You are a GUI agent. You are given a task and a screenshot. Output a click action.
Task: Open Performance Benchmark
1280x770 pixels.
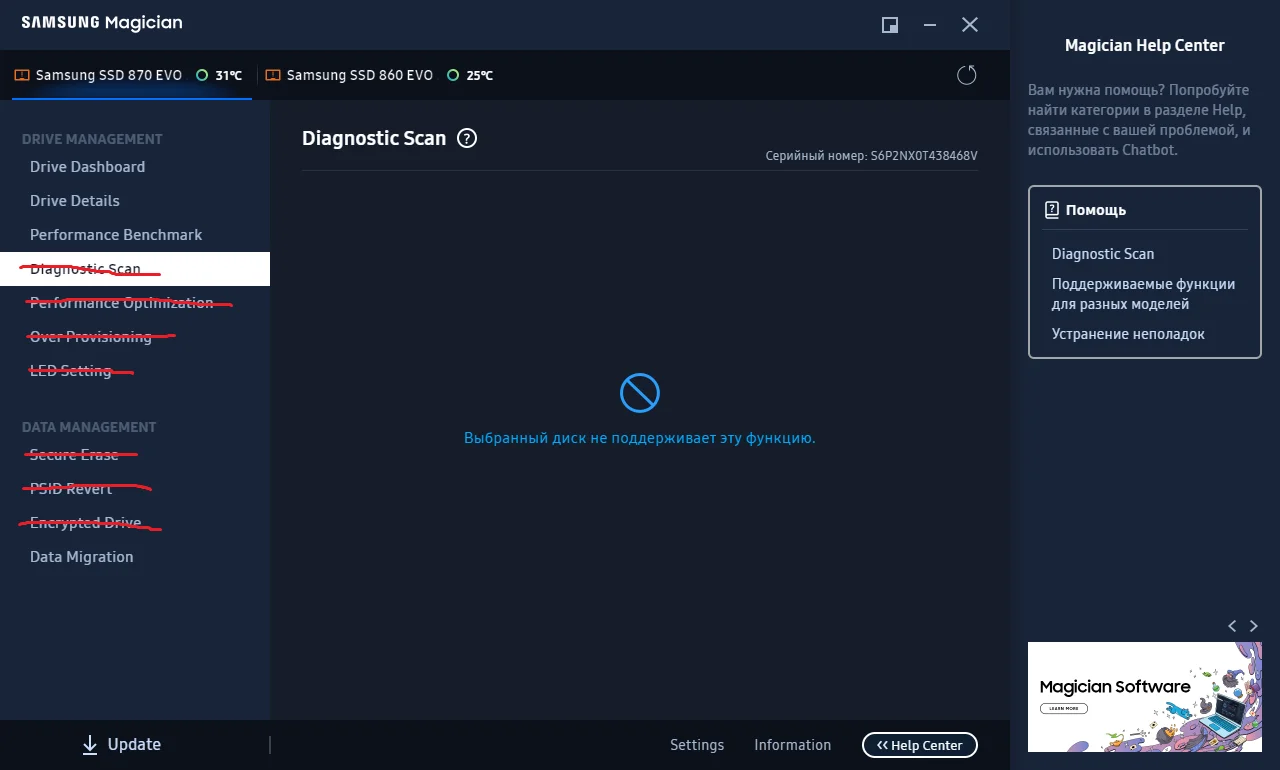pos(116,235)
